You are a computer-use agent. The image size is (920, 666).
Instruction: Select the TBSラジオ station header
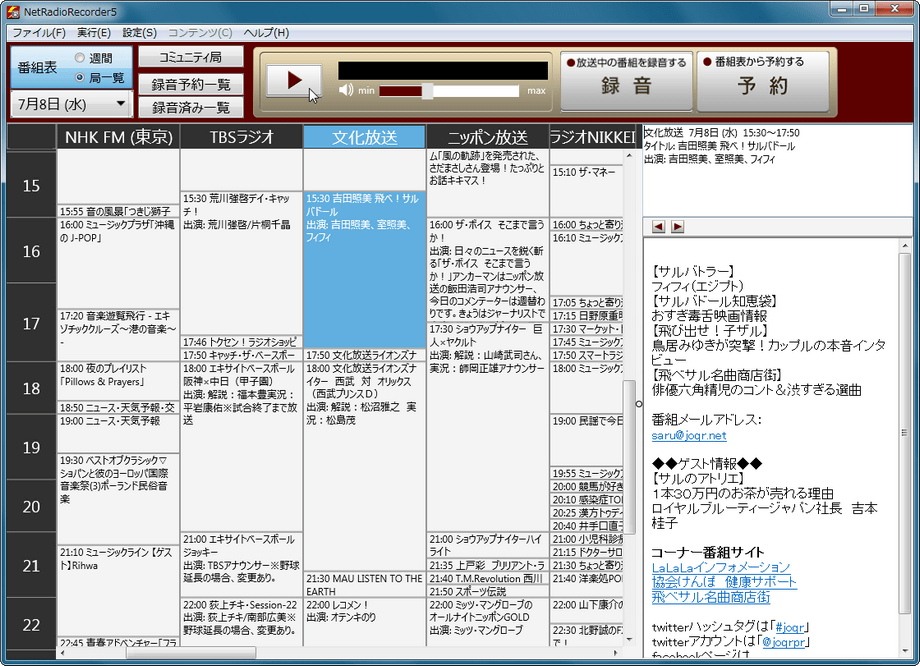[242, 137]
